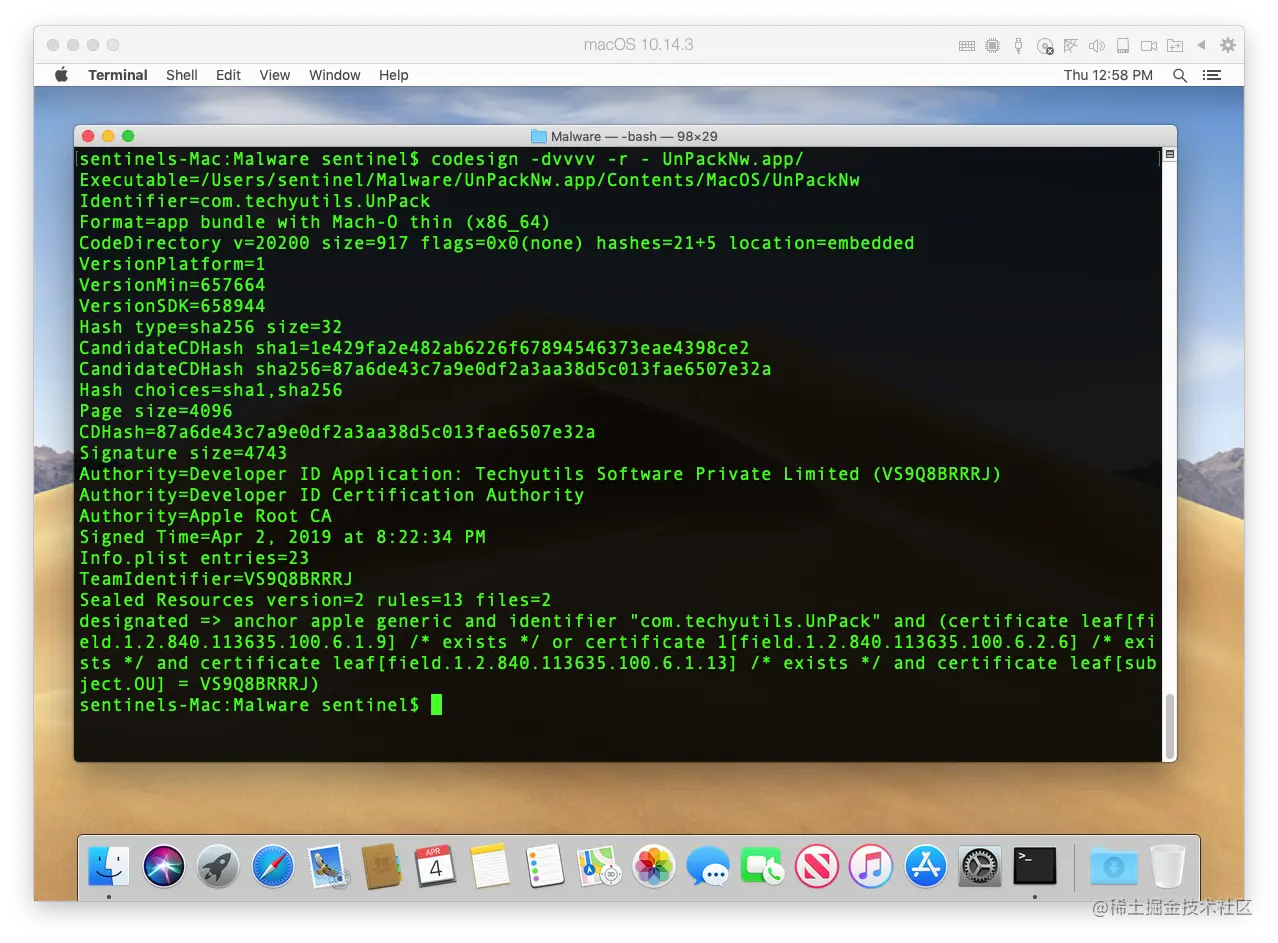Image resolution: width=1278 pixels, height=943 pixels.
Task: Open Contacts book icon in Dock
Action: 381,866
